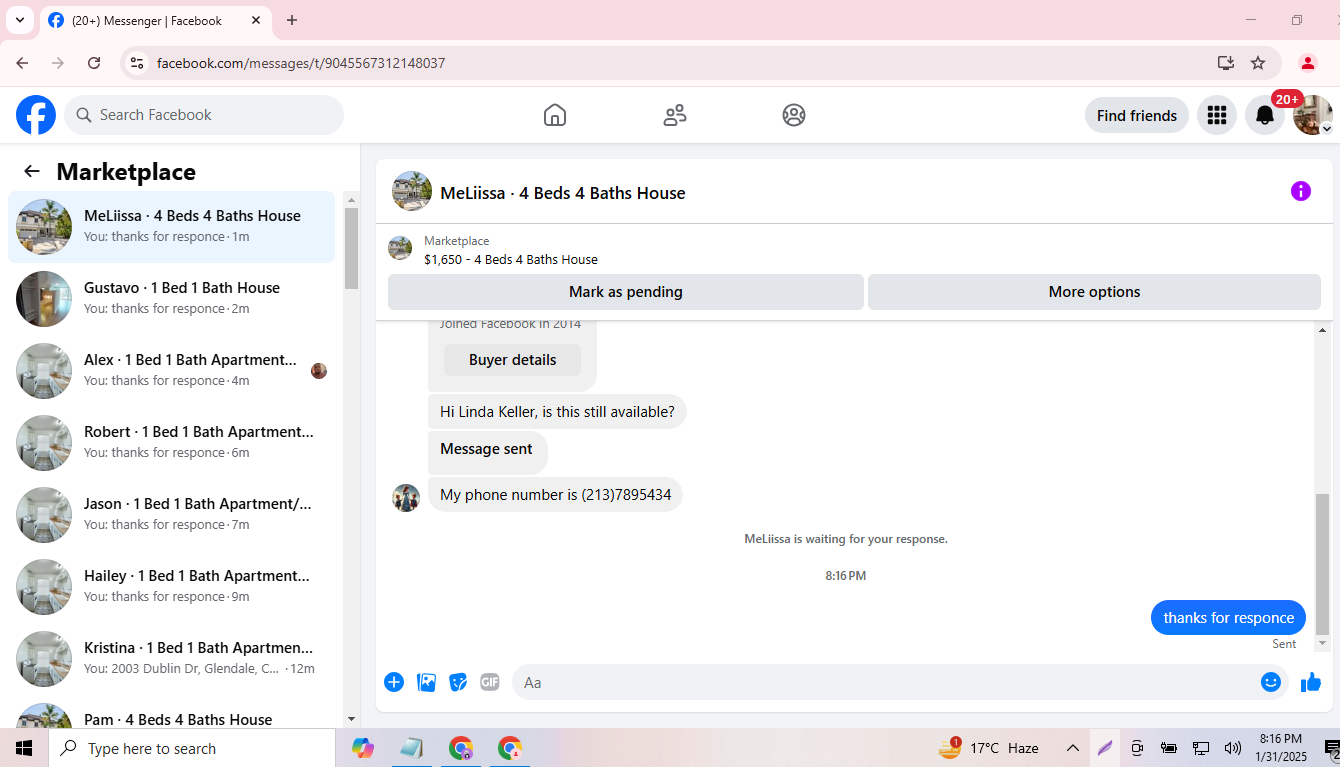The image size is (1340, 767).
Task: Reload the page
Action: [x=94, y=63]
